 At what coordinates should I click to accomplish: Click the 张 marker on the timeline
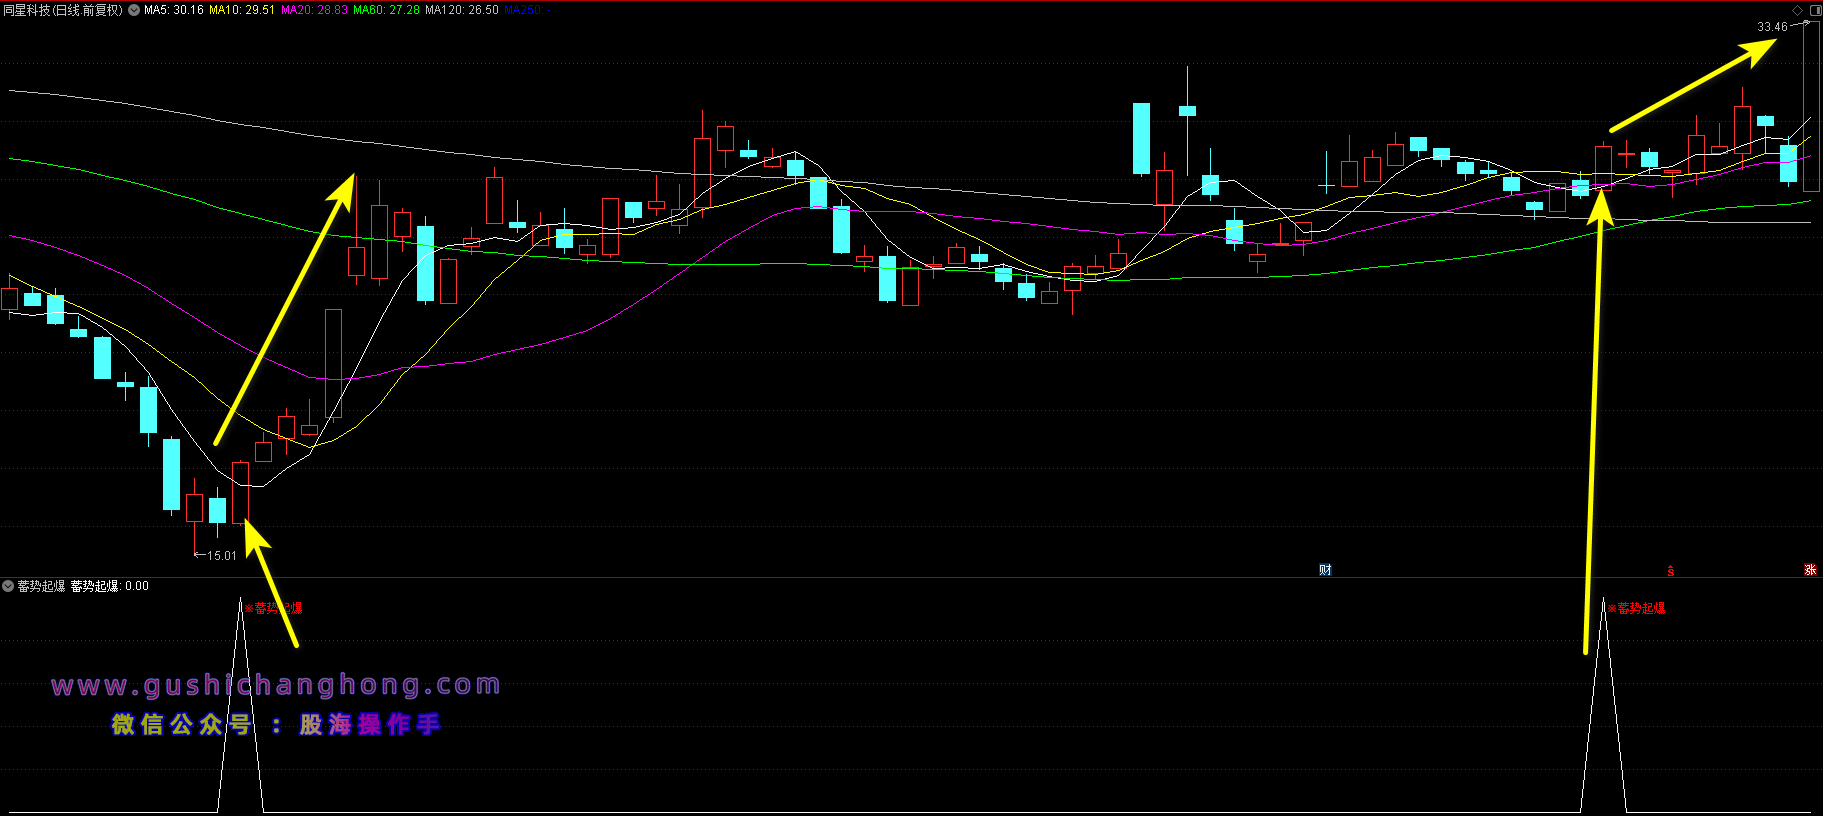(x=1810, y=570)
